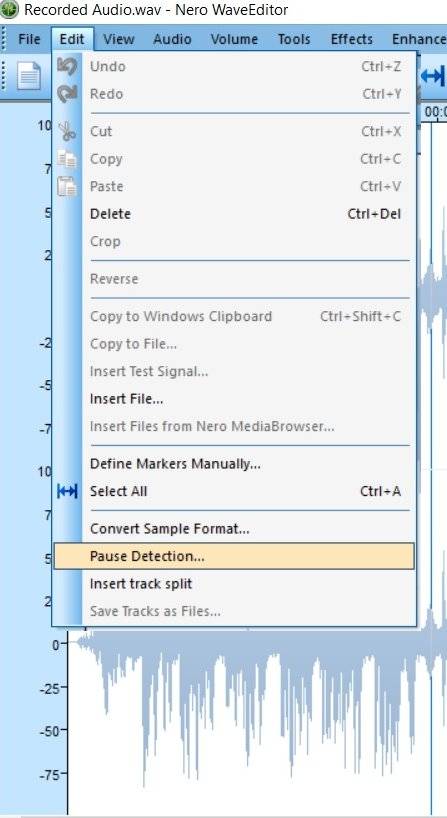Click the Nero WaveEditor app icon in the title bar
Image resolution: width=447 pixels, height=818 pixels.
pos(9,9)
